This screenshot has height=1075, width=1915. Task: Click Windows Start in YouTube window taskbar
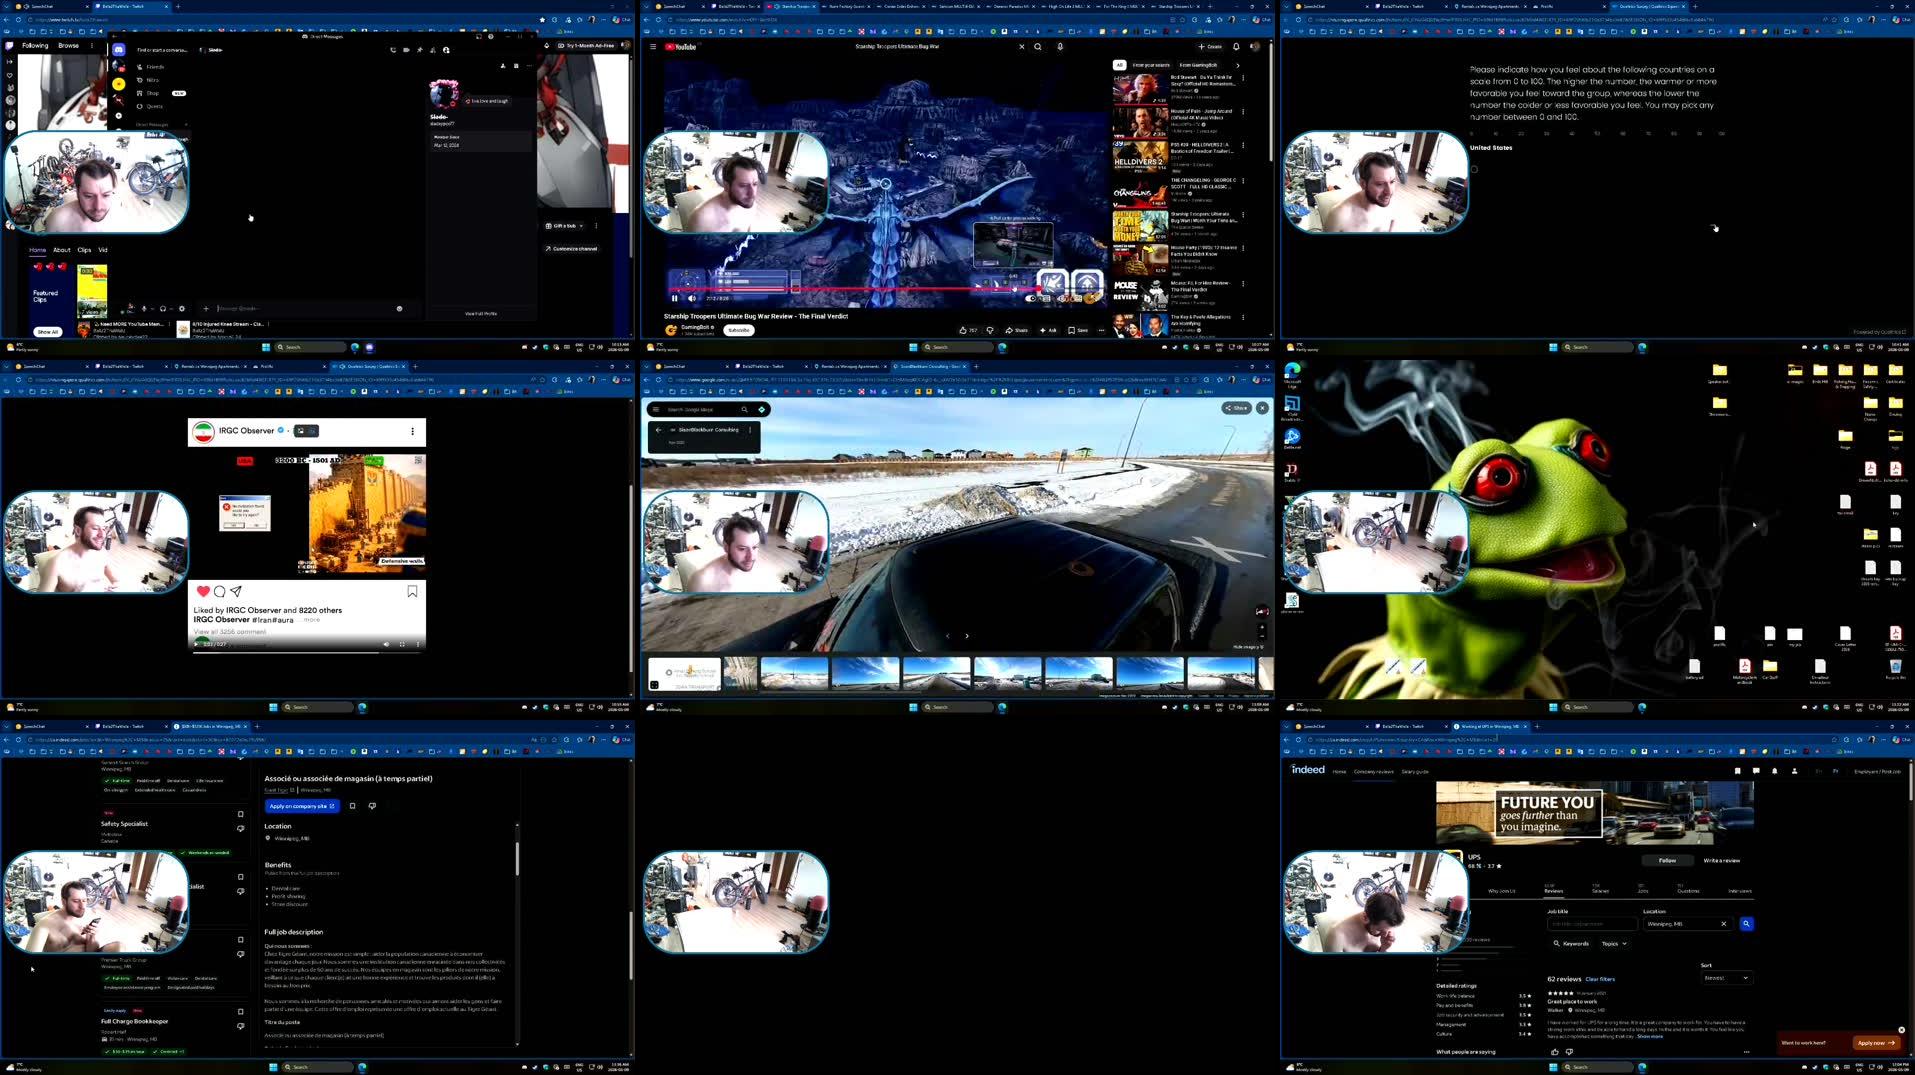(x=913, y=347)
